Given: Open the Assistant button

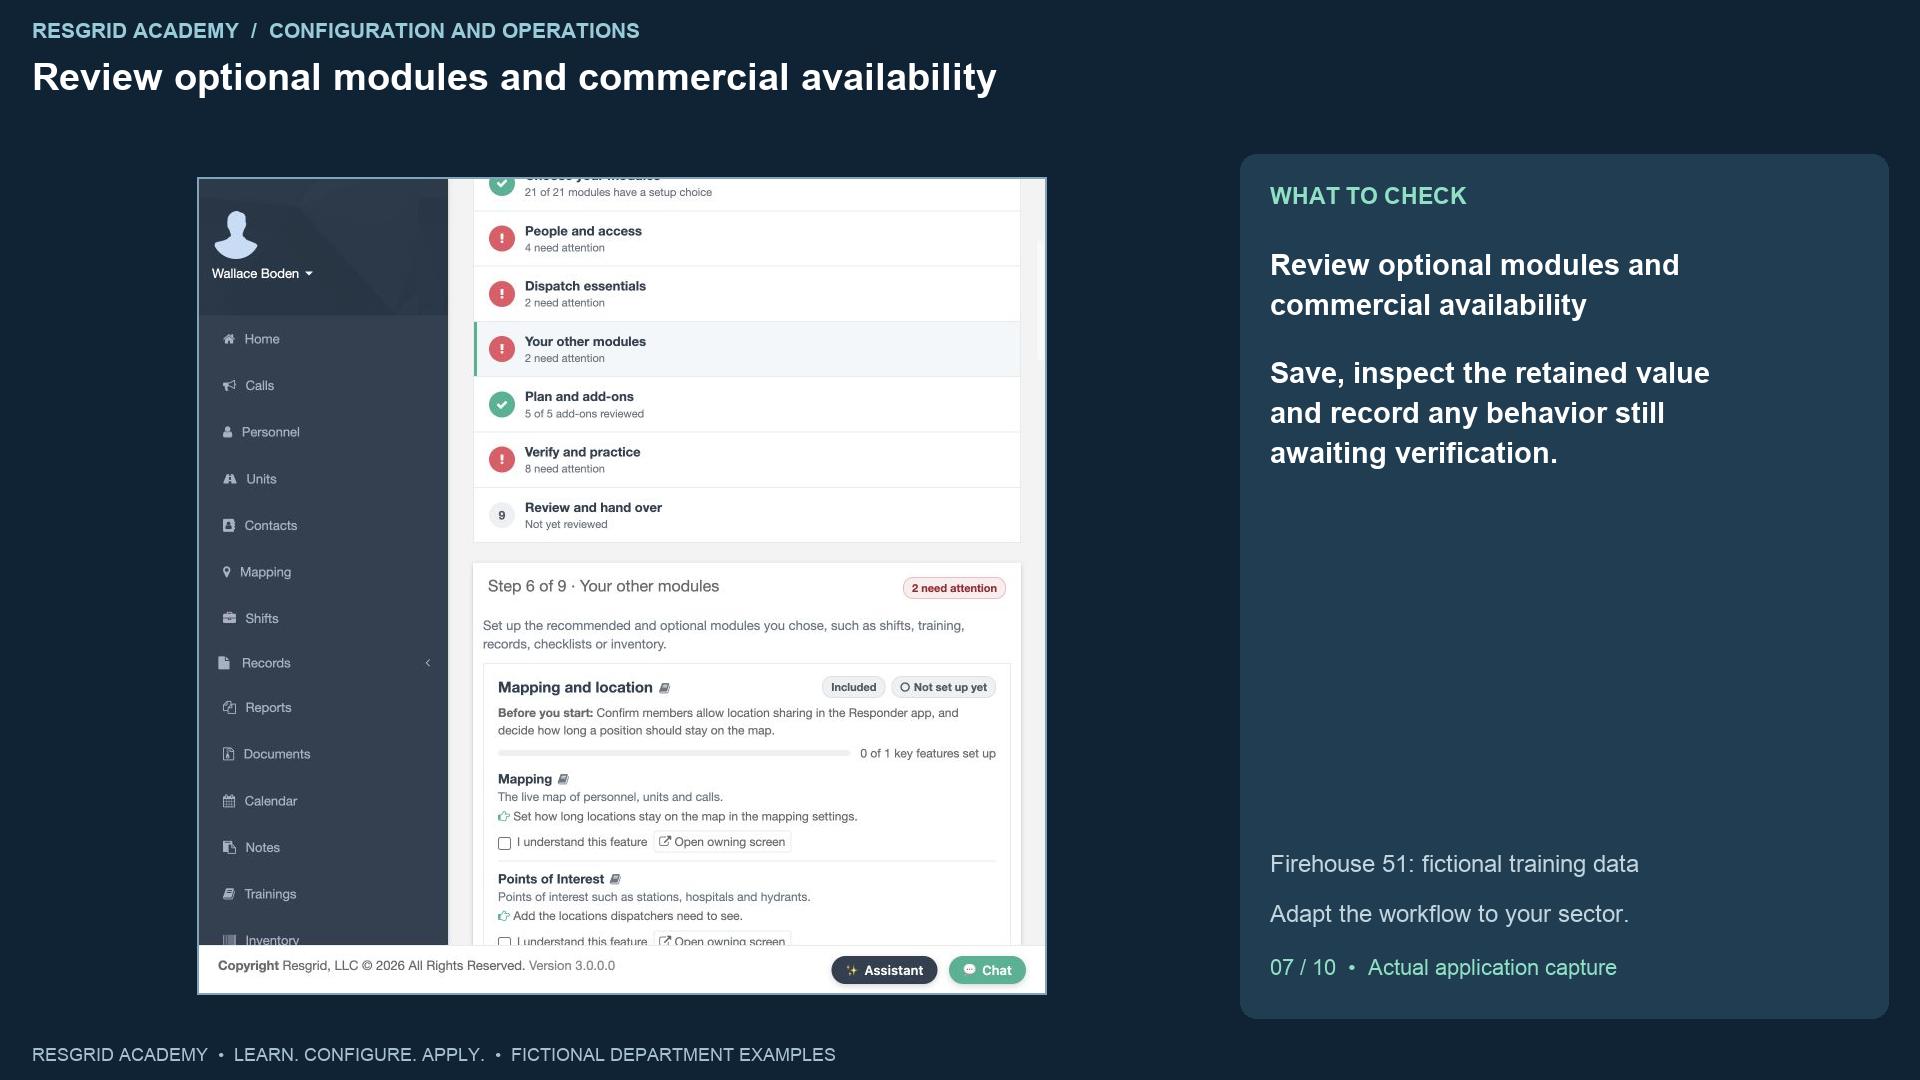Looking at the screenshot, I should point(884,970).
